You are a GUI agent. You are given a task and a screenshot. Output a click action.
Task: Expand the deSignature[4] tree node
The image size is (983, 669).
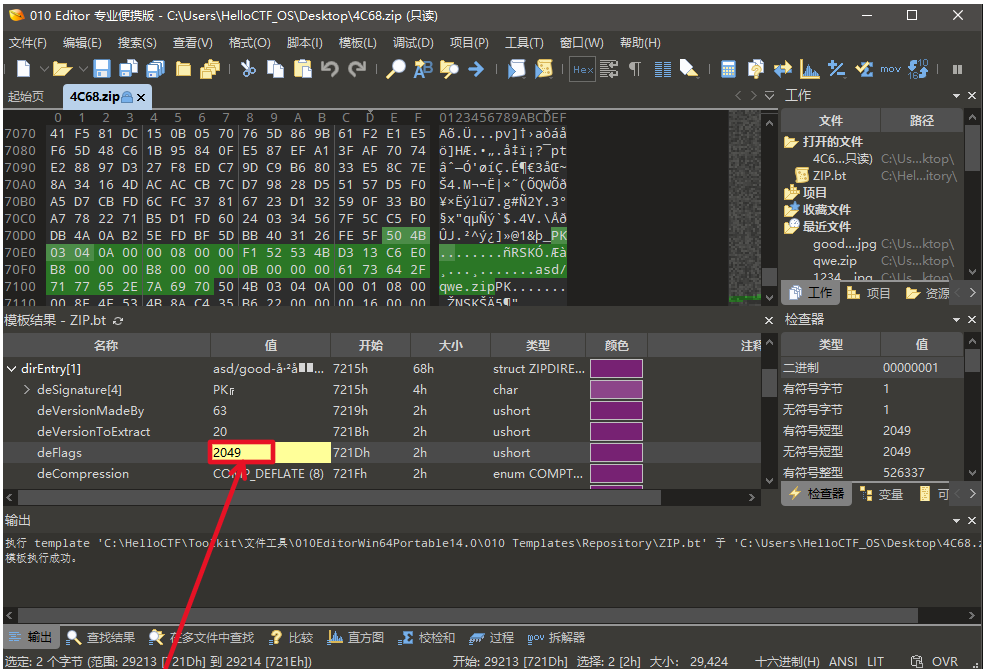tap(26, 389)
